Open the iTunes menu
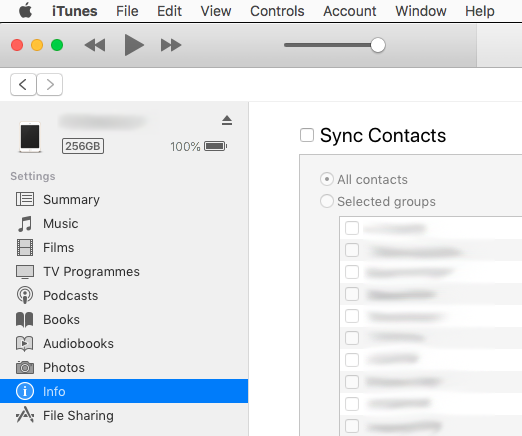Screen dimensions: 522x436 click(x=75, y=11)
